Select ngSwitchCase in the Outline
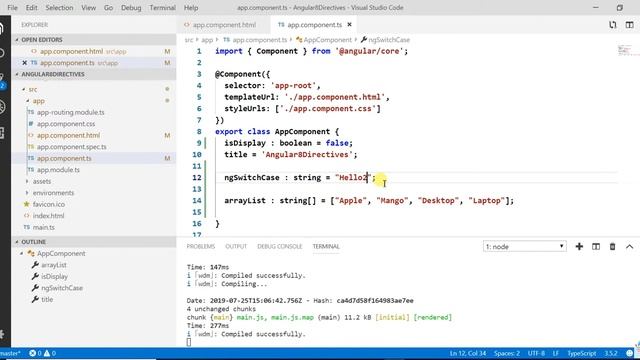The image size is (640, 360). pos(62,288)
